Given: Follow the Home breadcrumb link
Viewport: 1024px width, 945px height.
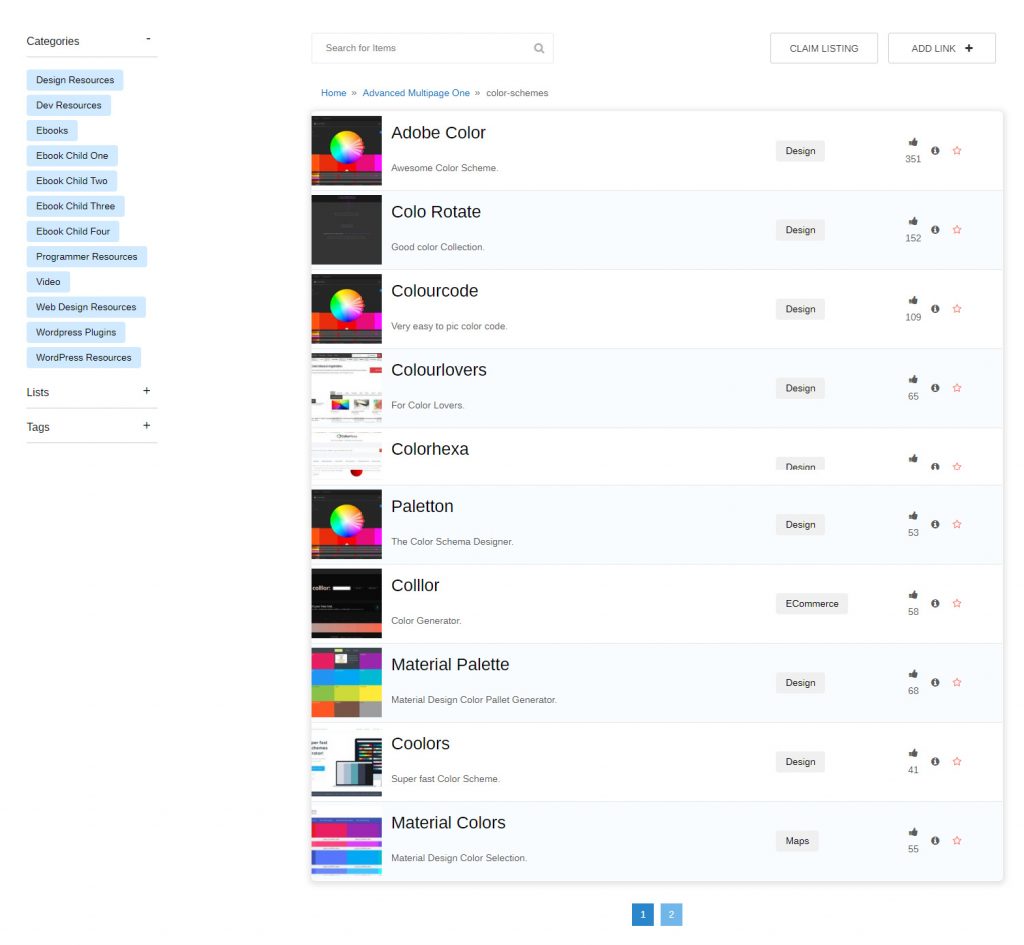Looking at the screenshot, I should (334, 93).
